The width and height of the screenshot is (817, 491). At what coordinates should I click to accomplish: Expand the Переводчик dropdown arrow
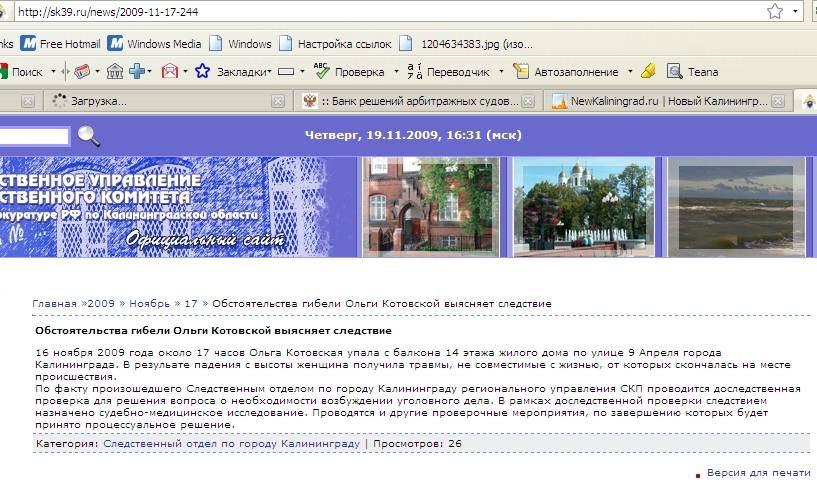501,72
